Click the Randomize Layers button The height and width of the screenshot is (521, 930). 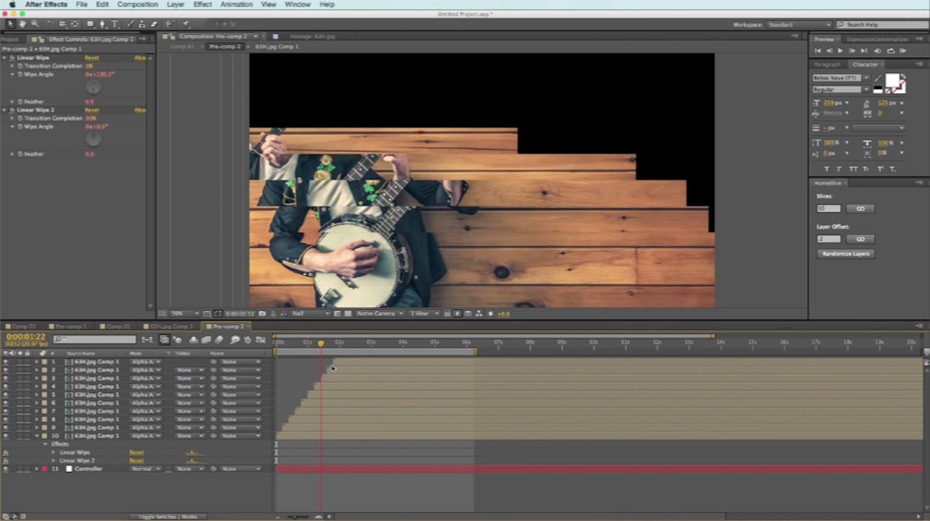(845, 254)
